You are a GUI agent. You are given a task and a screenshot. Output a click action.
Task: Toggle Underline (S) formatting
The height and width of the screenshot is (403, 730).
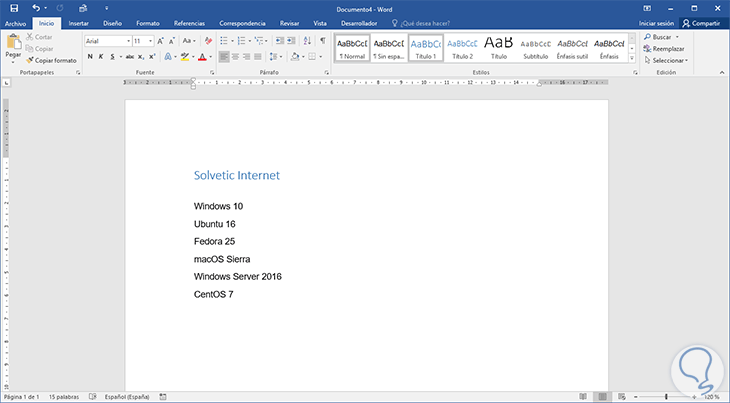tap(112, 57)
